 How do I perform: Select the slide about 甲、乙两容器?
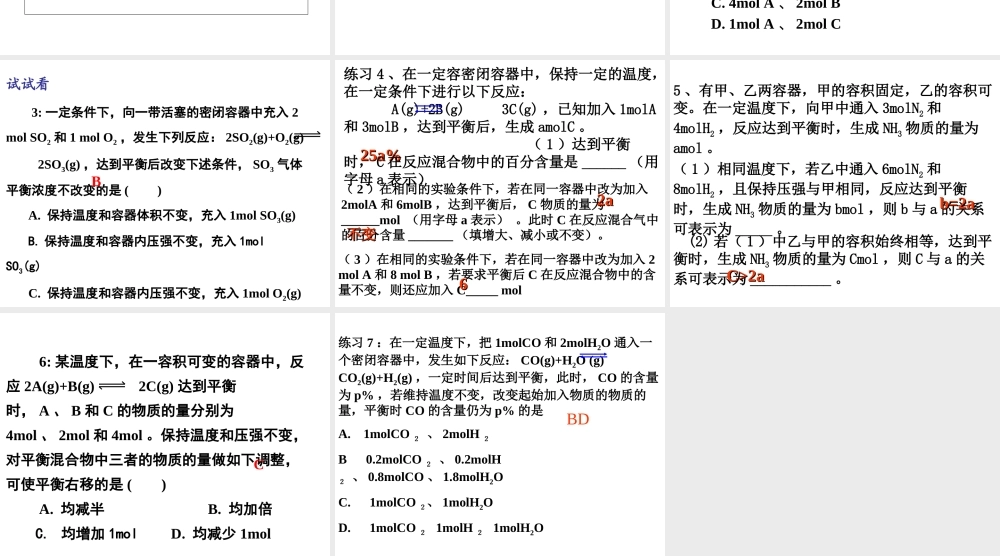pos(835,183)
